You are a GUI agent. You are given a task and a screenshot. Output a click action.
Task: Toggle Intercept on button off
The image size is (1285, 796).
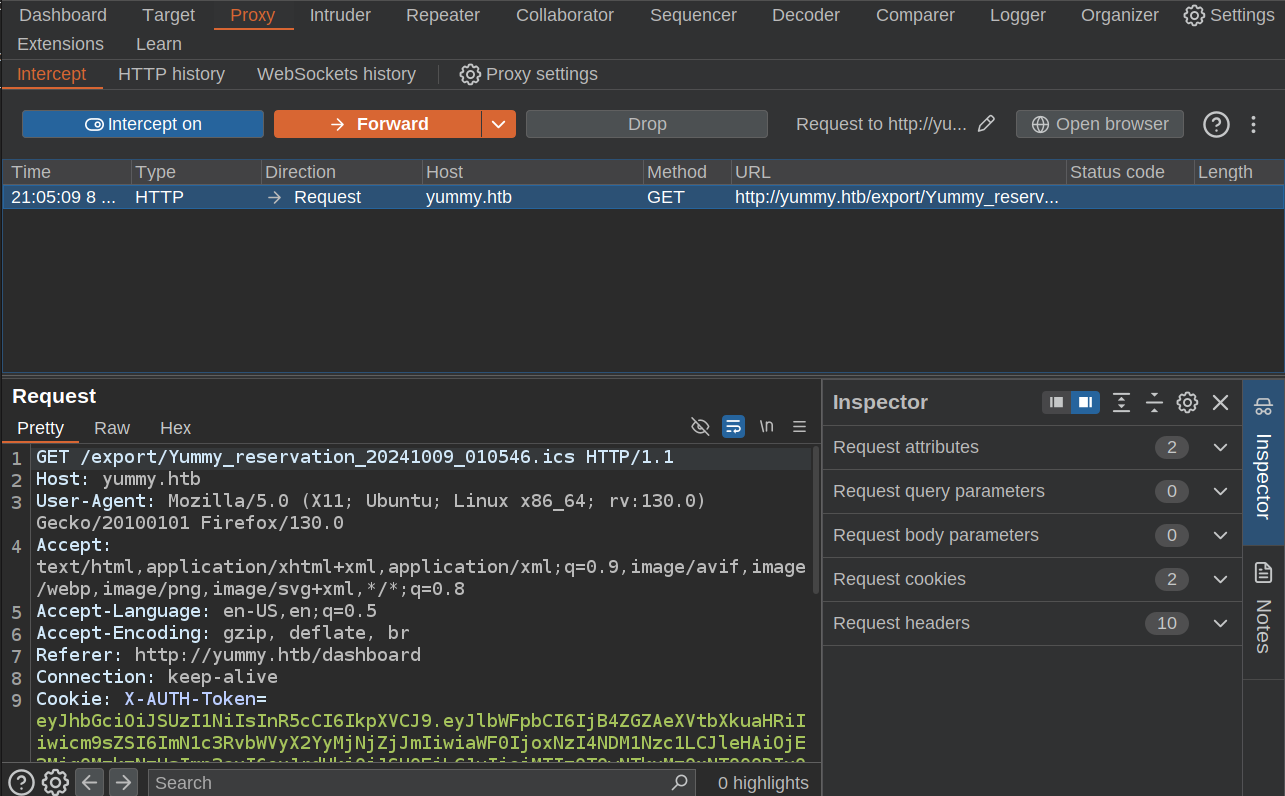click(143, 124)
